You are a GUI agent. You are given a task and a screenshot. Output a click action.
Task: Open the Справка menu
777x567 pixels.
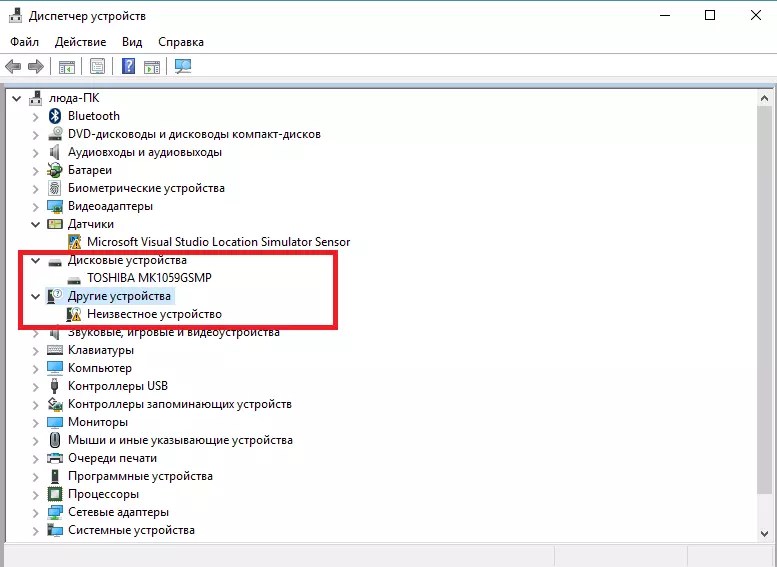click(181, 42)
